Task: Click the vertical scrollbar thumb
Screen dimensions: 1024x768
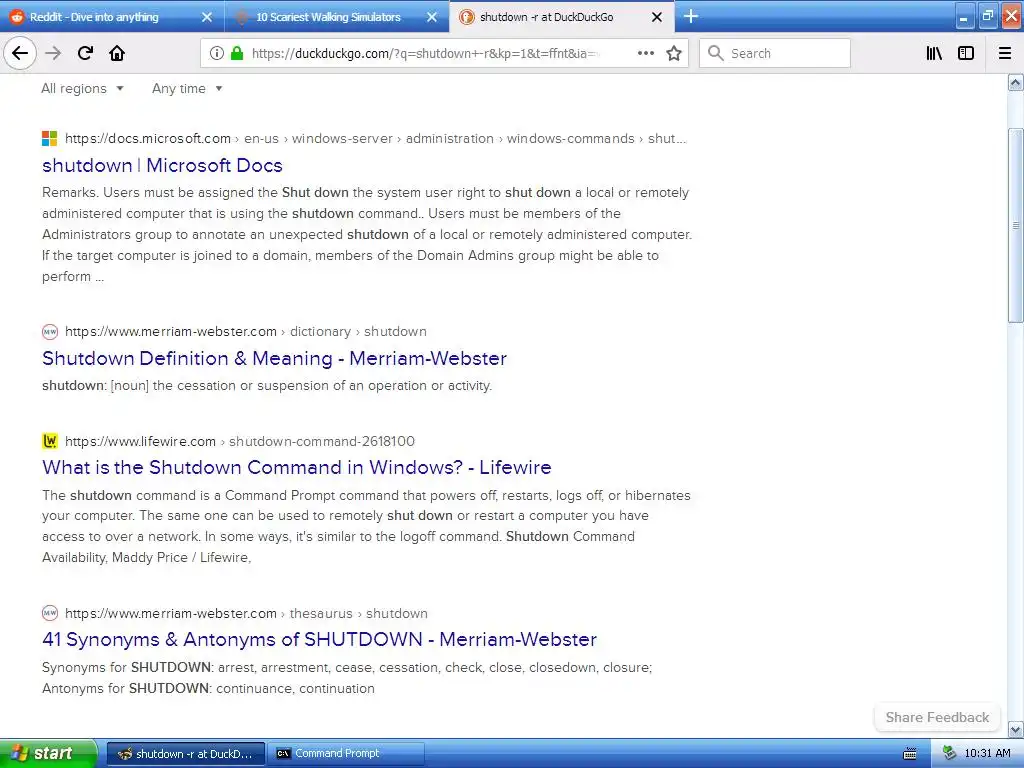Action: coord(1016,225)
